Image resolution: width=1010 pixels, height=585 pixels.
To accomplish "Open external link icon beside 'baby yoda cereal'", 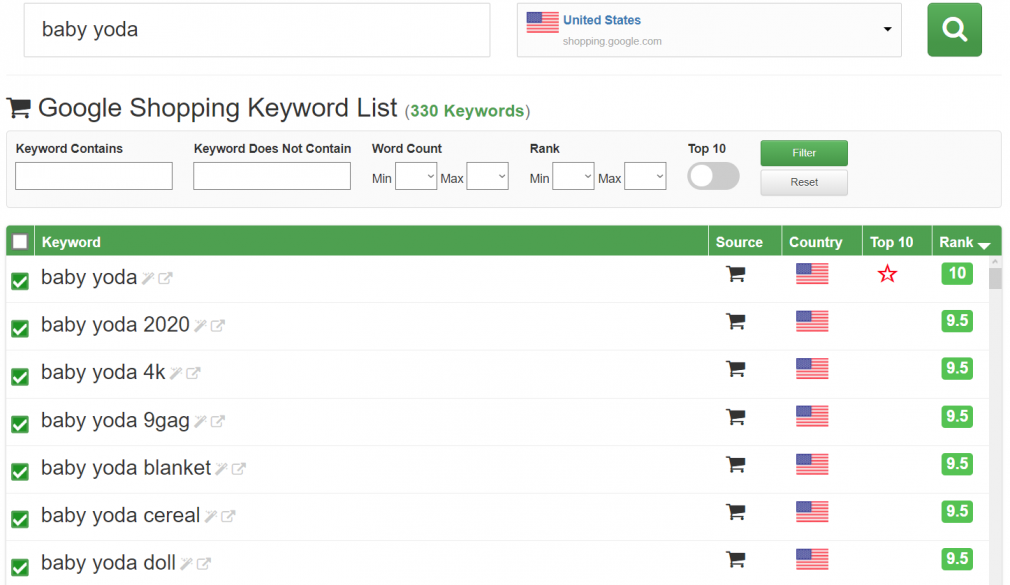I will point(228,516).
